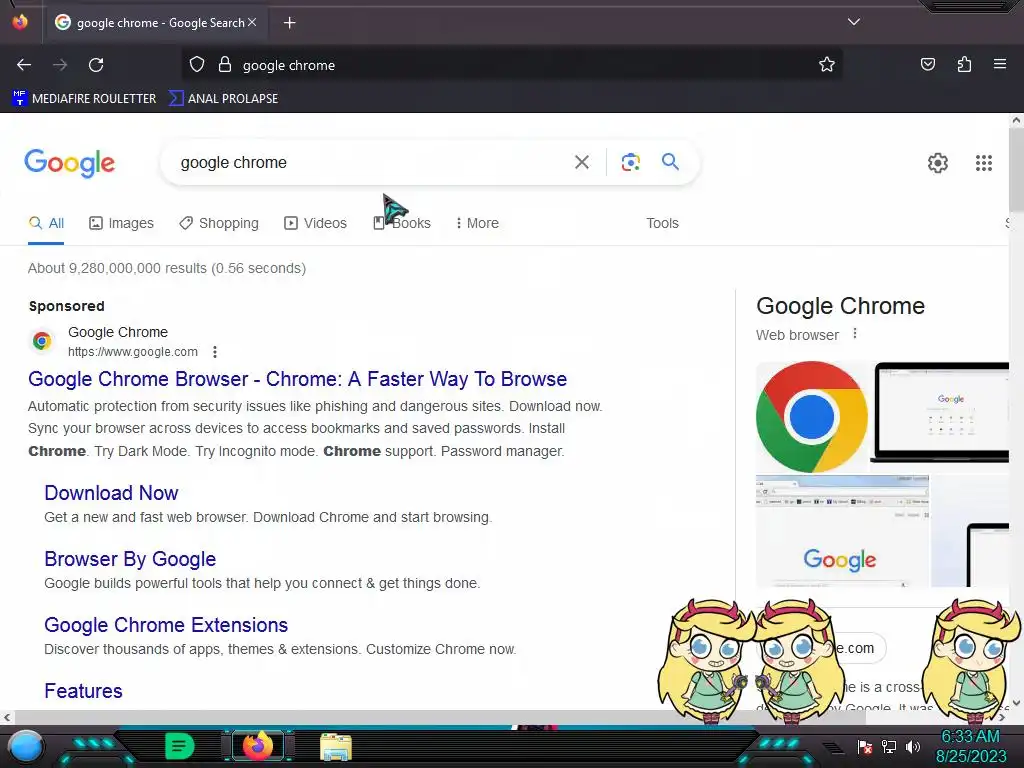Open a new tab with the plus button
This screenshot has width=1024, height=768.
(x=289, y=23)
